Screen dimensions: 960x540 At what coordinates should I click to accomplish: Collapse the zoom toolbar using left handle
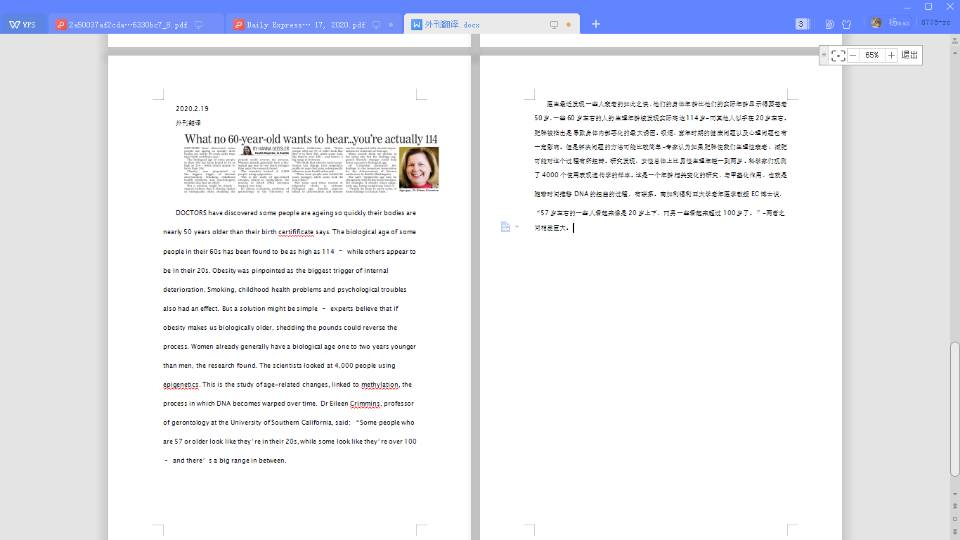click(x=823, y=55)
